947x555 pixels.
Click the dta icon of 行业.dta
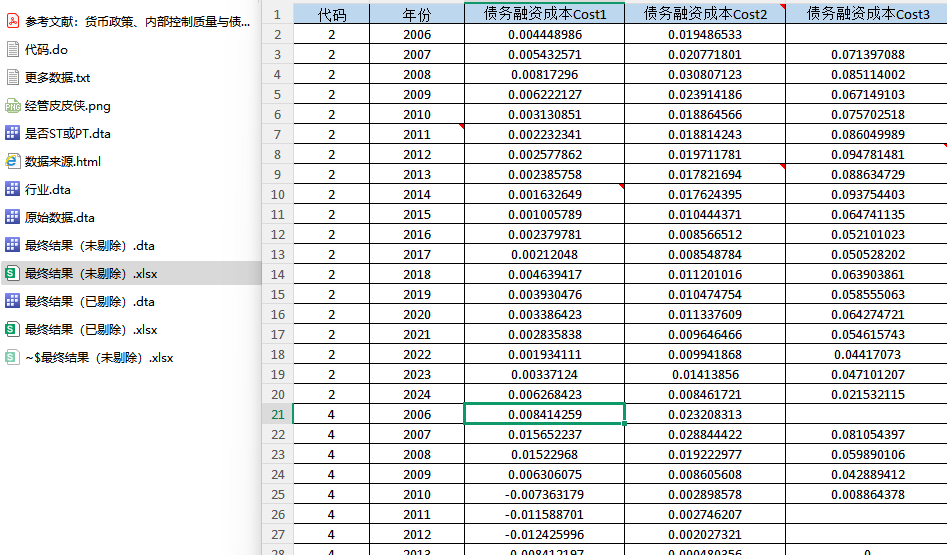click(x=13, y=189)
